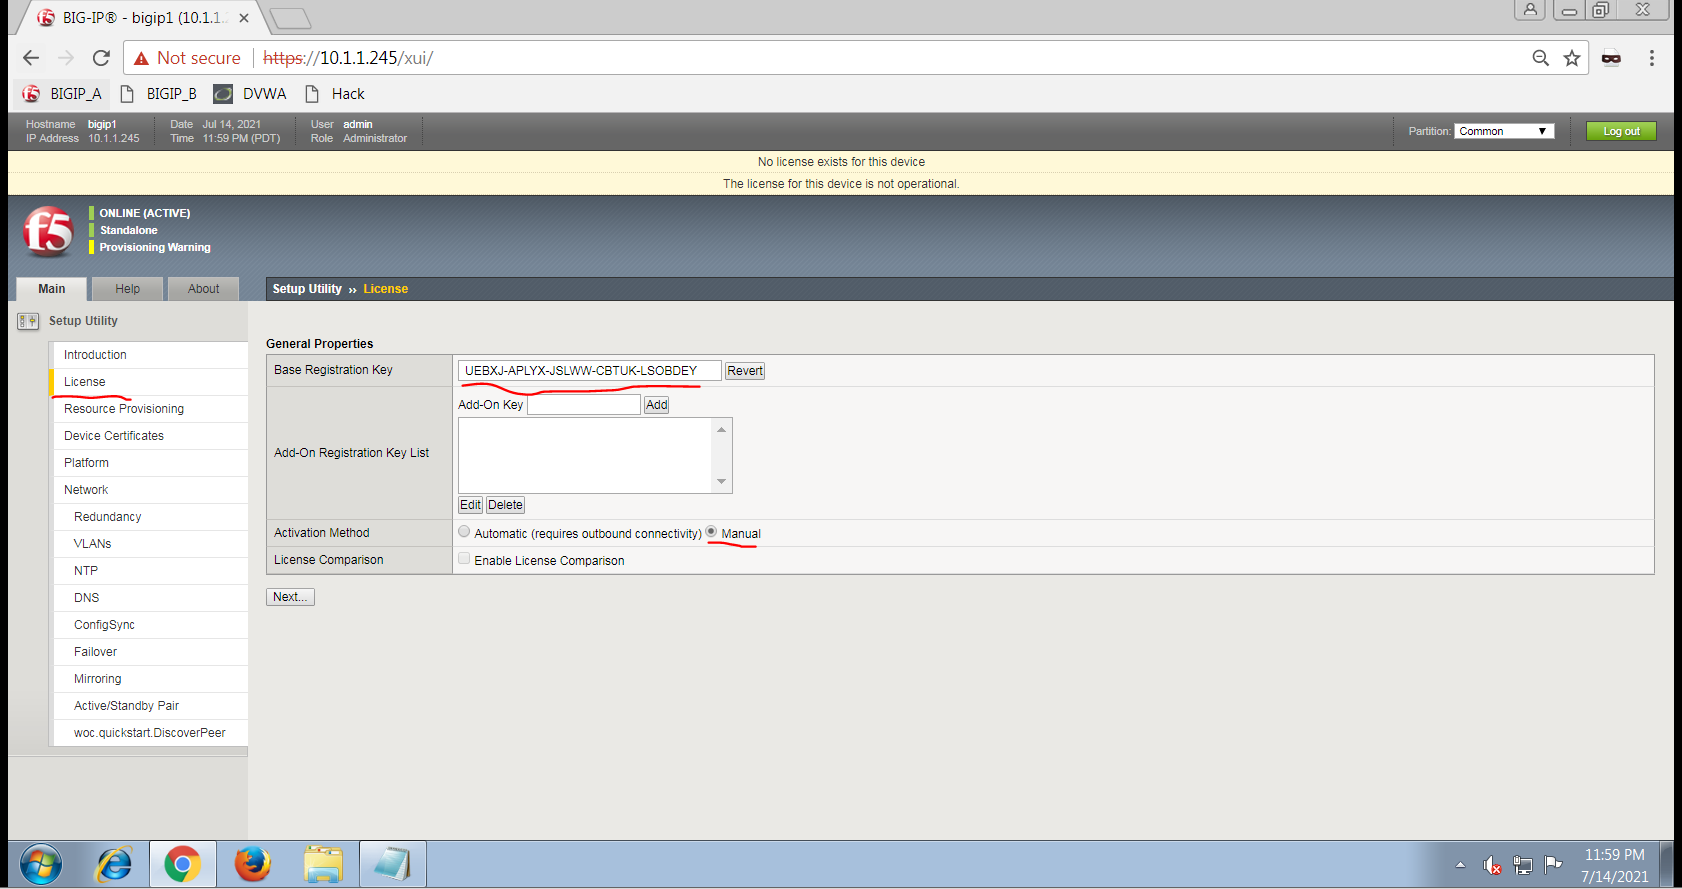Screen dimensions: 1682x889
Task: Click the Delete button under key list
Action: click(x=505, y=505)
